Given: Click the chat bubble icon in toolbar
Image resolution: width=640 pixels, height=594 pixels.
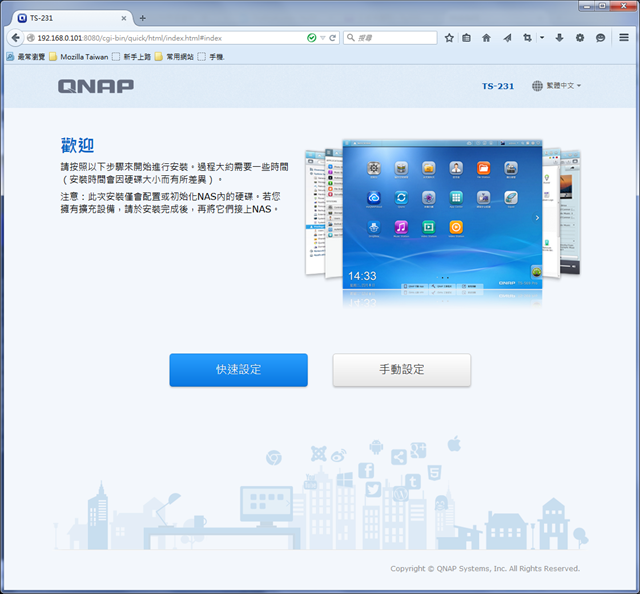Looking at the screenshot, I should (x=600, y=38).
